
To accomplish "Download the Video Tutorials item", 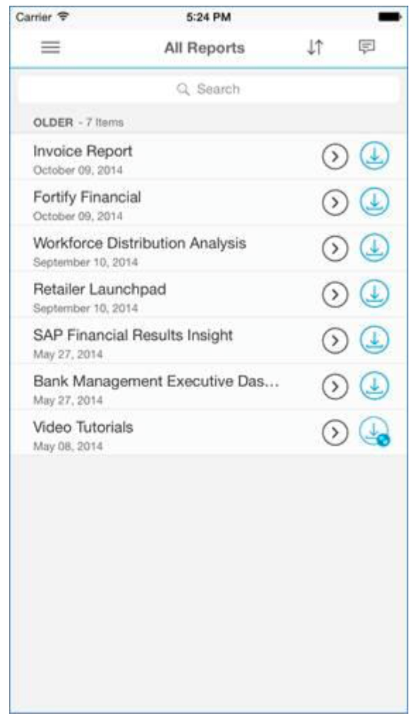I will [x=374, y=432].
